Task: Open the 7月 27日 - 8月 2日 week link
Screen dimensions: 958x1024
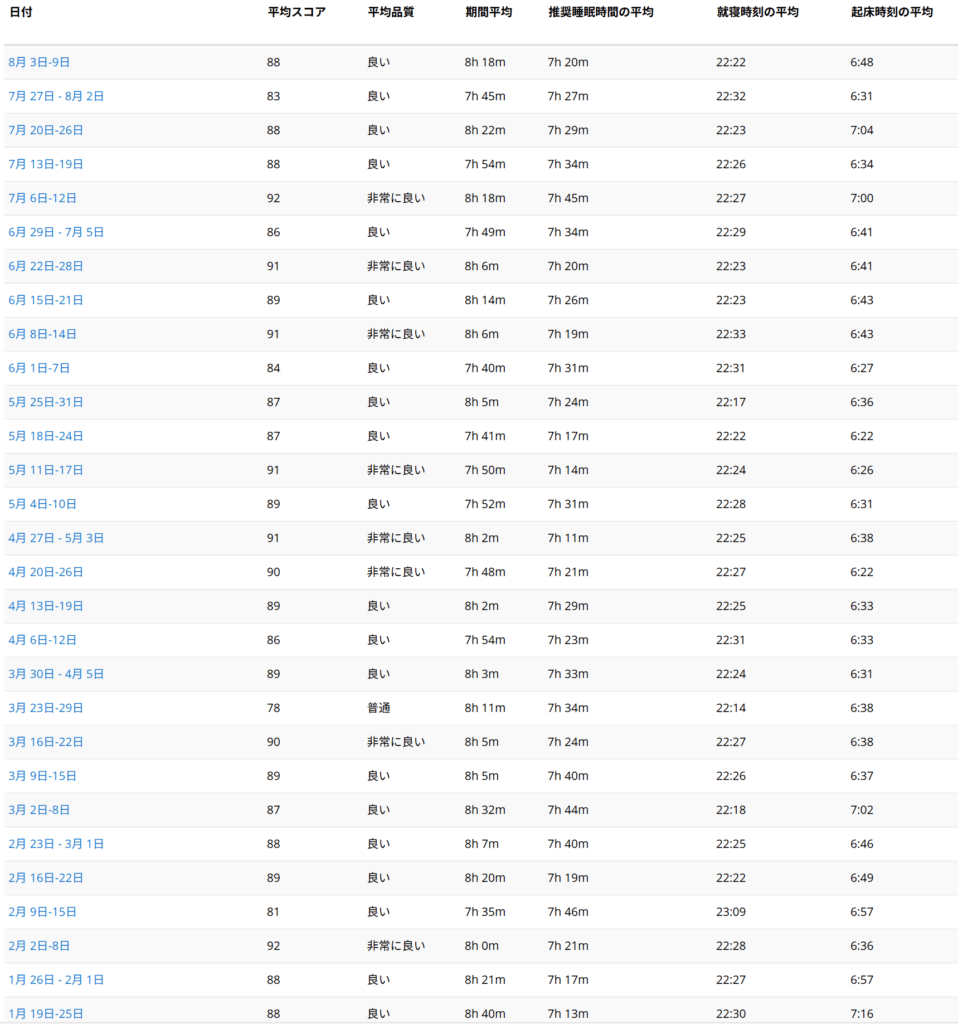Action: pos(56,96)
